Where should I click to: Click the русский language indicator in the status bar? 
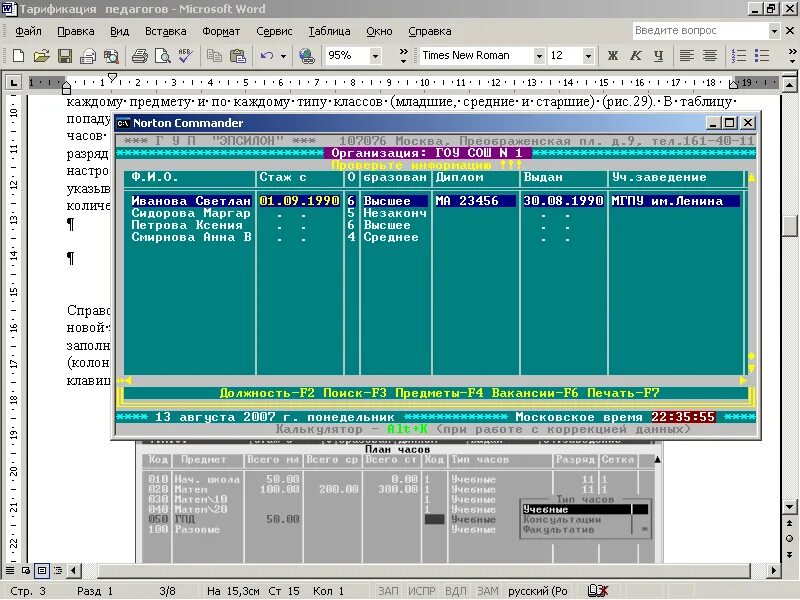pos(538,591)
